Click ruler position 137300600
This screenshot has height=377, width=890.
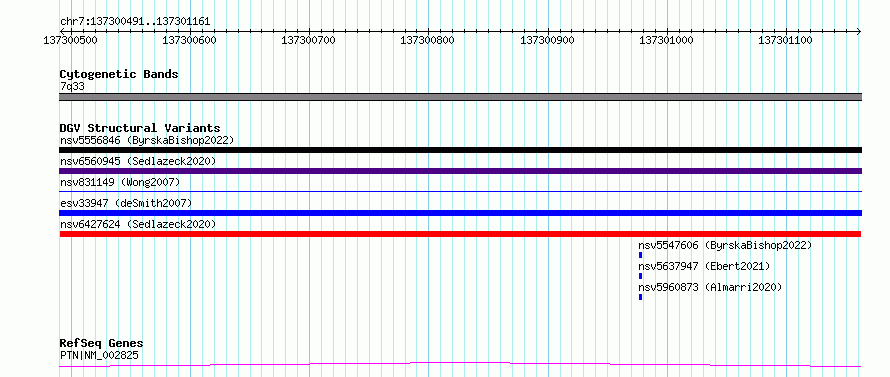click(x=190, y=40)
